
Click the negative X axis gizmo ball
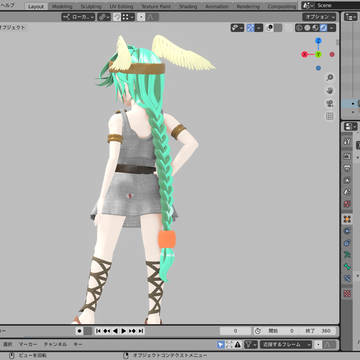(x=332, y=54)
